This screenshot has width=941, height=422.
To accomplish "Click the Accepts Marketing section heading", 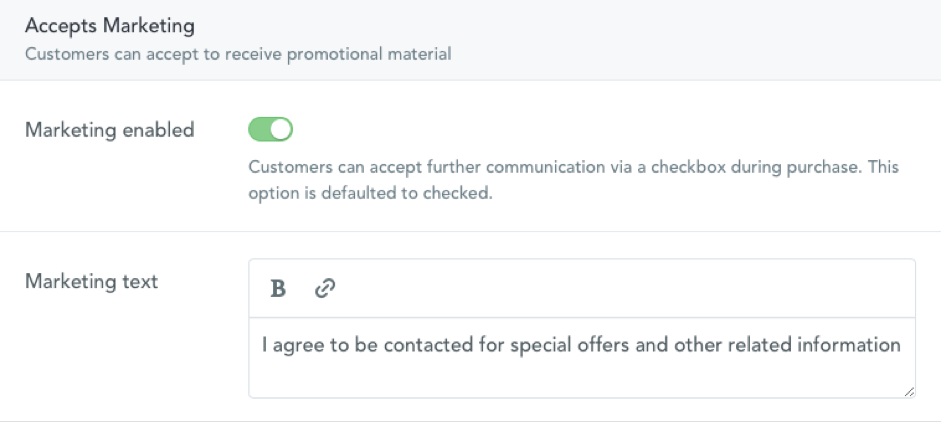I will point(110,26).
